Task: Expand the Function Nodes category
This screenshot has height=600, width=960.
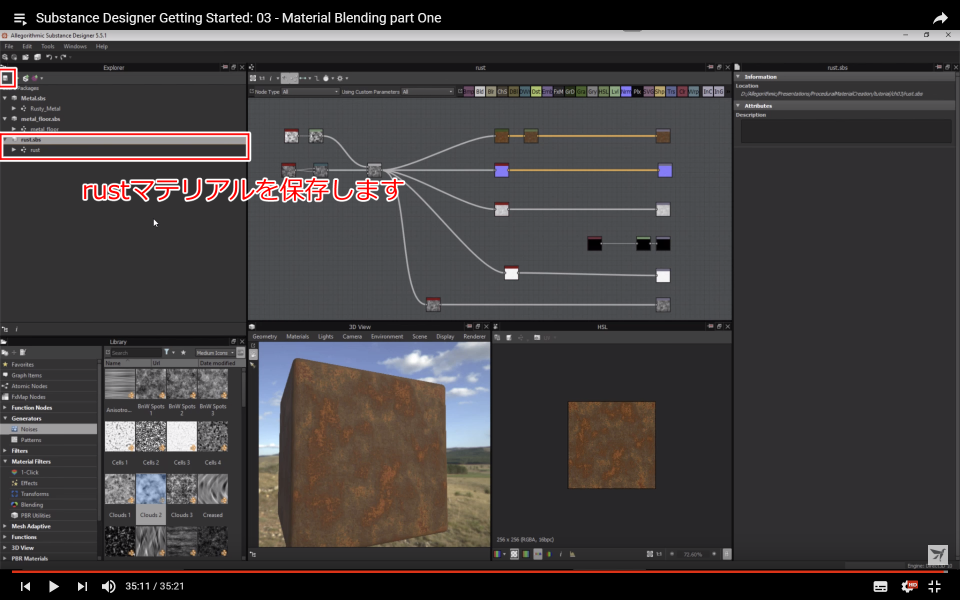Action: click(5, 408)
